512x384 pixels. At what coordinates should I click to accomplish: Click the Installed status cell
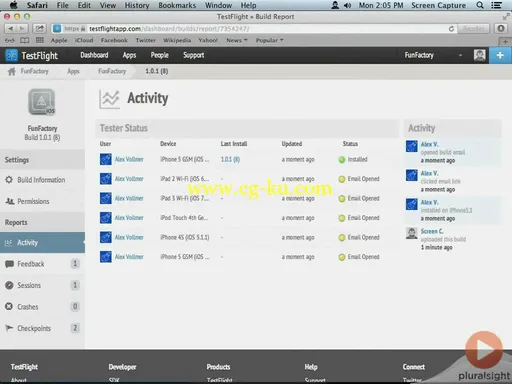[x=353, y=159]
